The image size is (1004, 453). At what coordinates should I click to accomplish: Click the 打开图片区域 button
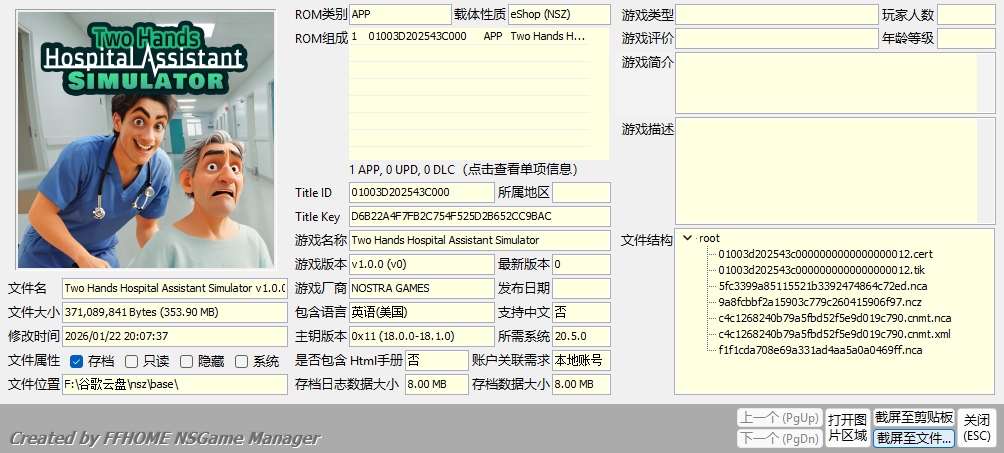(847, 427)
